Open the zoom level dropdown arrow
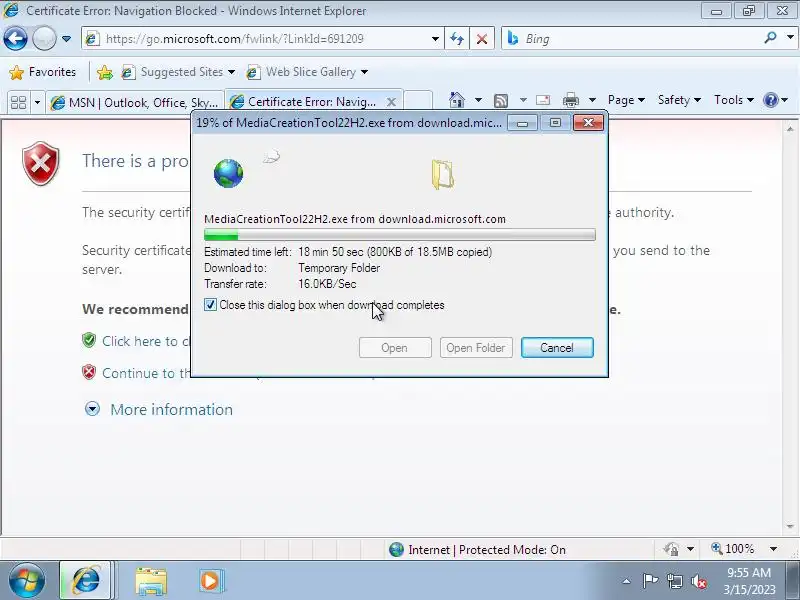 click(773, 549)
